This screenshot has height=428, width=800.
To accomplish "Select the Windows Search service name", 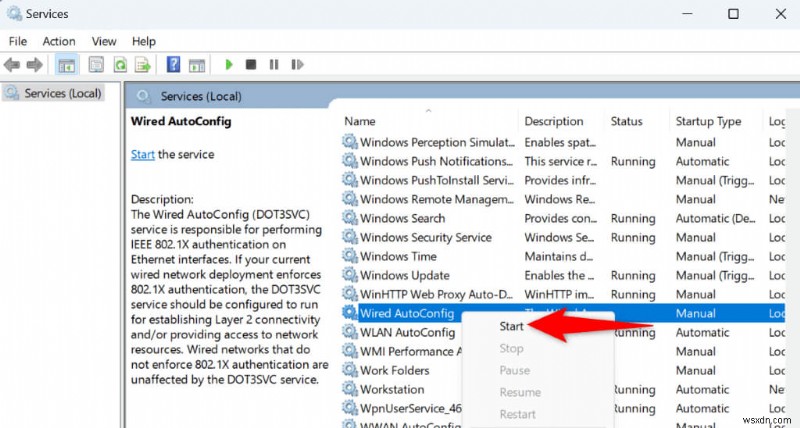I will [403, 218].
